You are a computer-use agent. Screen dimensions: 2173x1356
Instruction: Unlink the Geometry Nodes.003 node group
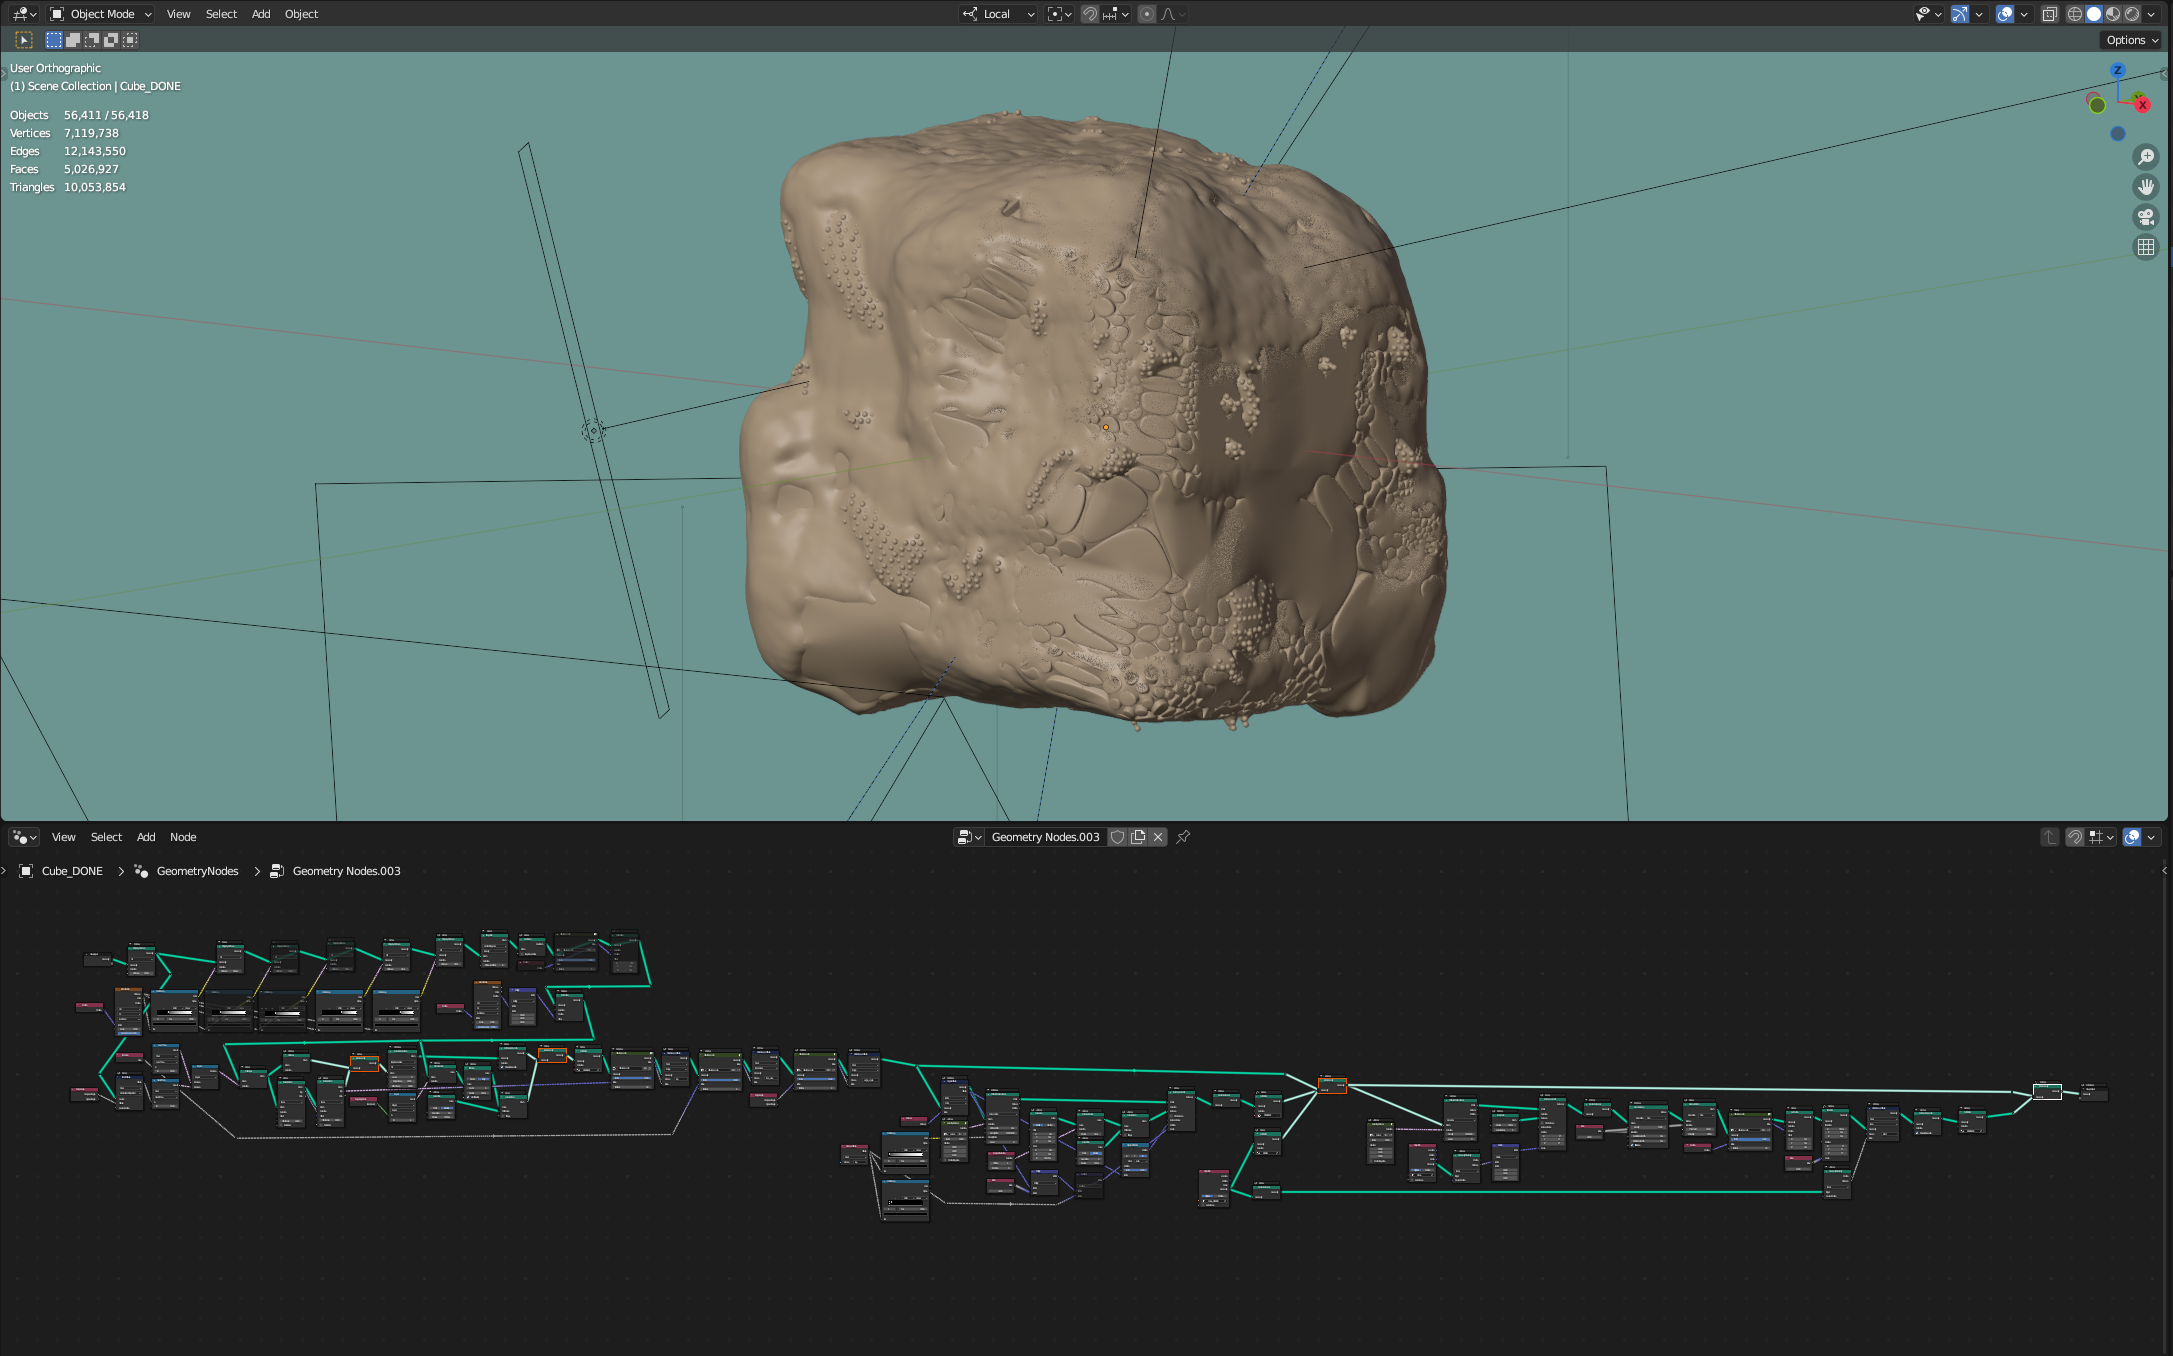point(1158,837)
